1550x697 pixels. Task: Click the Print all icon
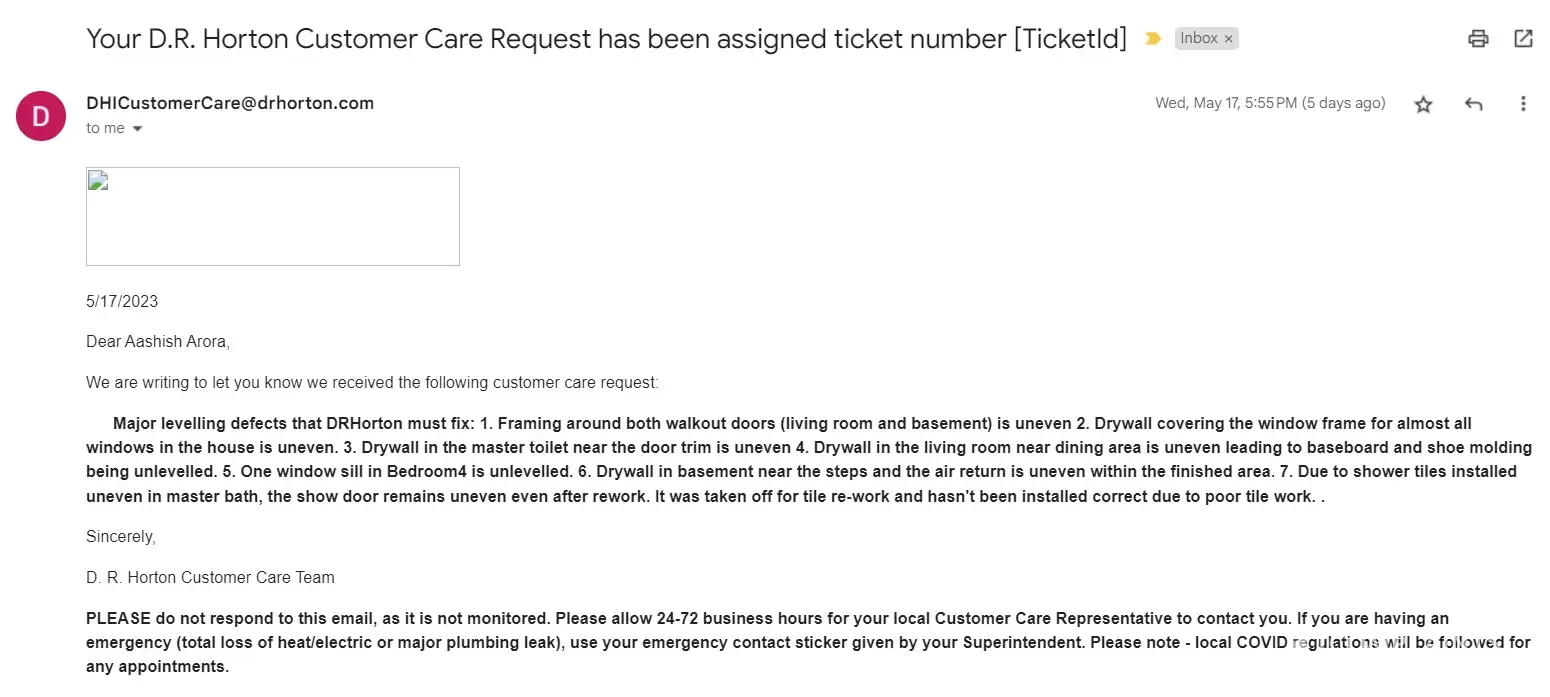1478,39
